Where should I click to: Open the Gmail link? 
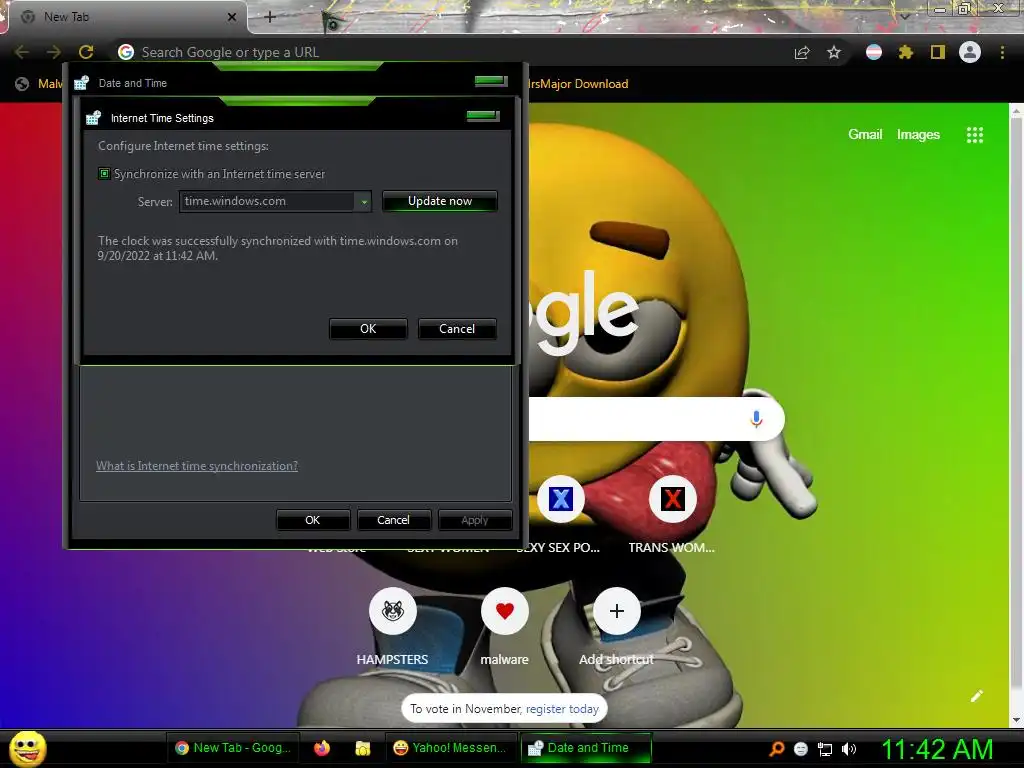(865, 135)
